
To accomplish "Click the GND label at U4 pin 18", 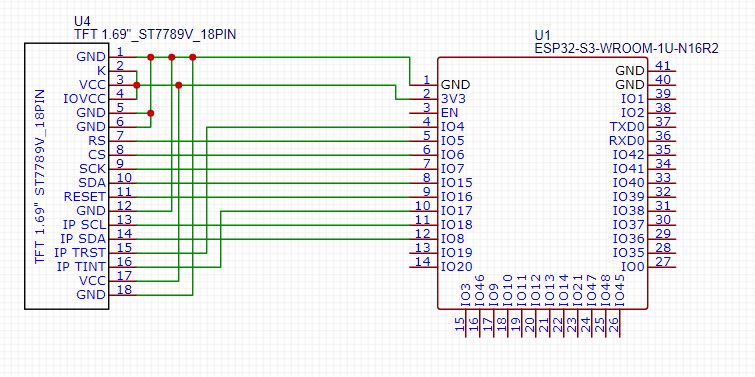I will point(91,294).
